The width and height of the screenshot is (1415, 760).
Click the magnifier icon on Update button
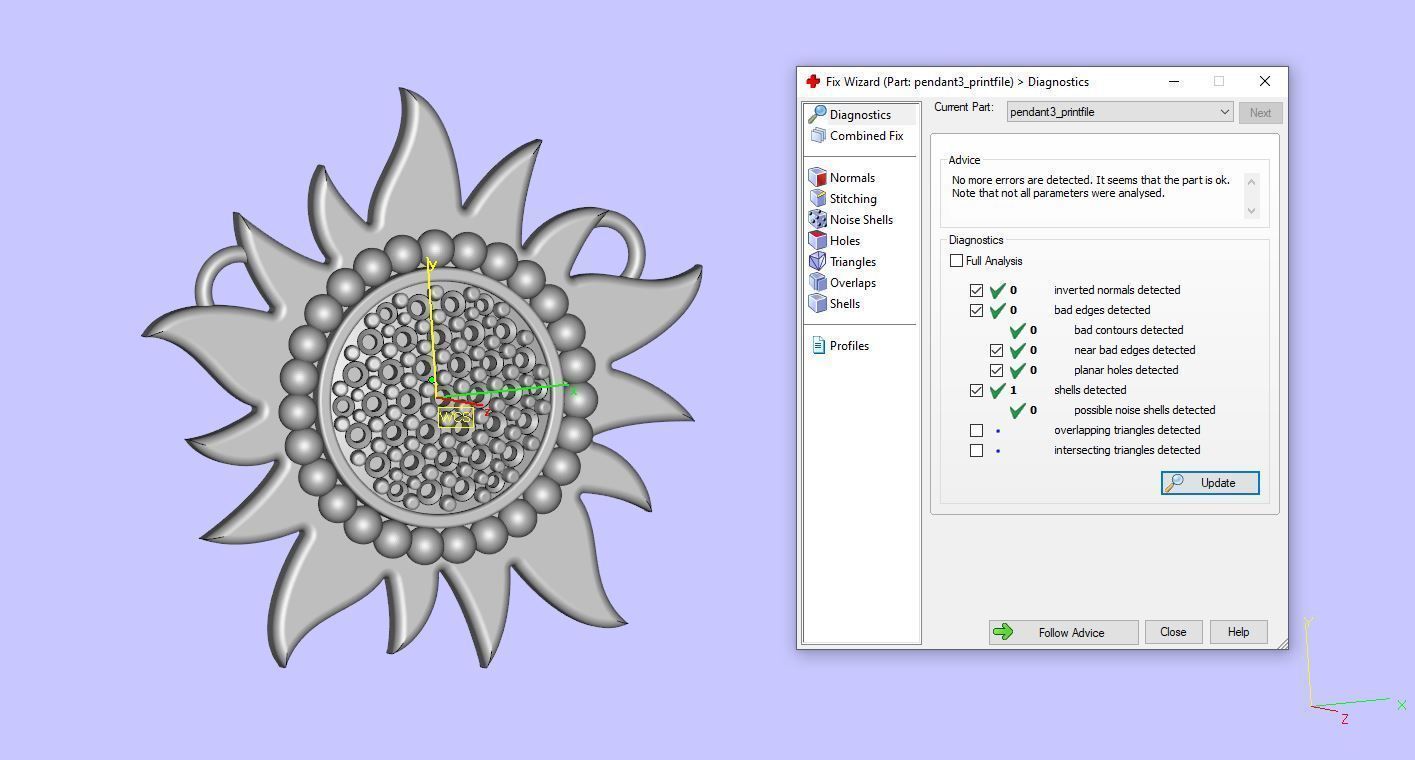click(1174, 483)
